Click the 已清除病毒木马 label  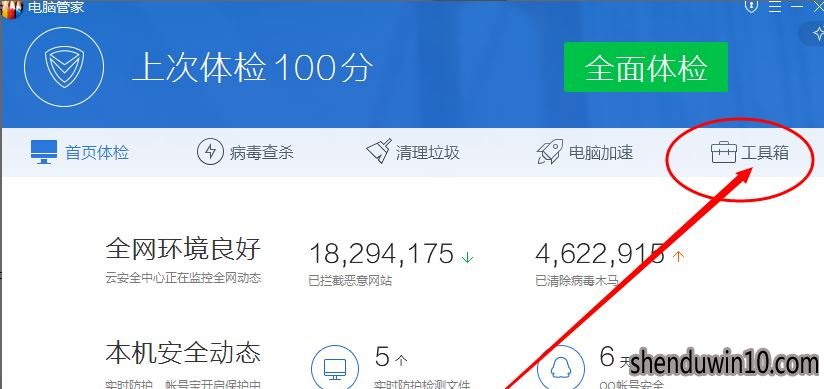click(577, 281)
